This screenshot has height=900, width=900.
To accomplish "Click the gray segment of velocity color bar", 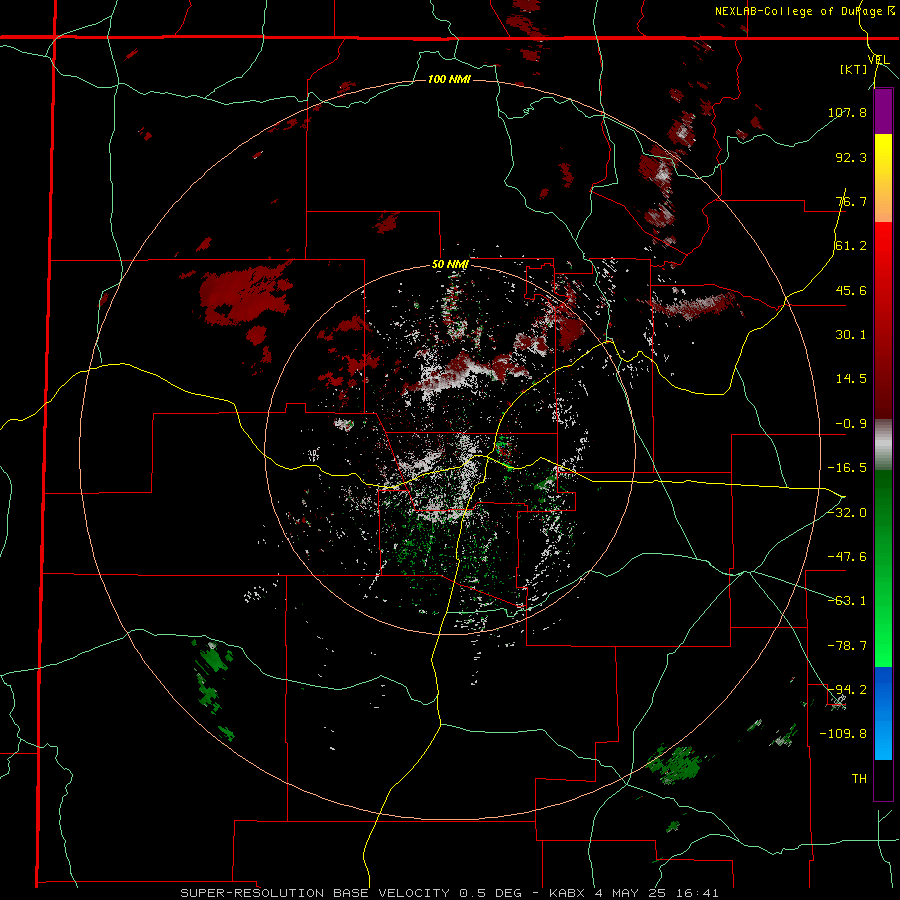I will click(883, 445).
